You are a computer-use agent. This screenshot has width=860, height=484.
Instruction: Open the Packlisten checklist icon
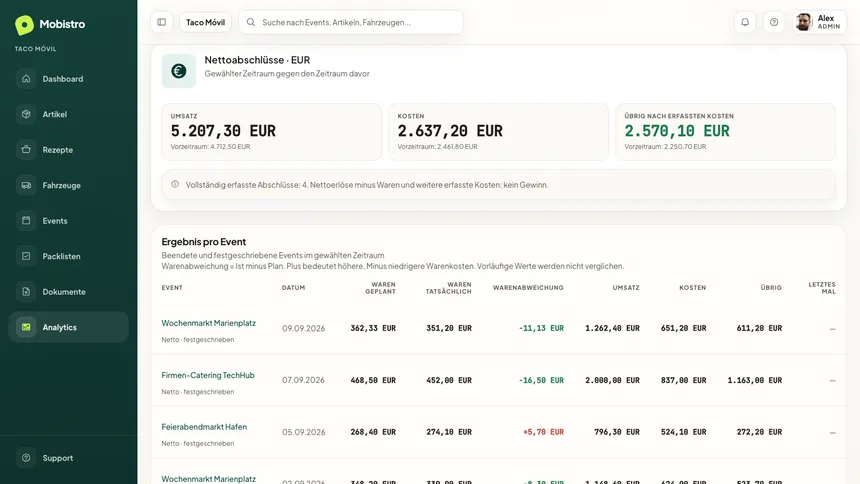[26, 256]
